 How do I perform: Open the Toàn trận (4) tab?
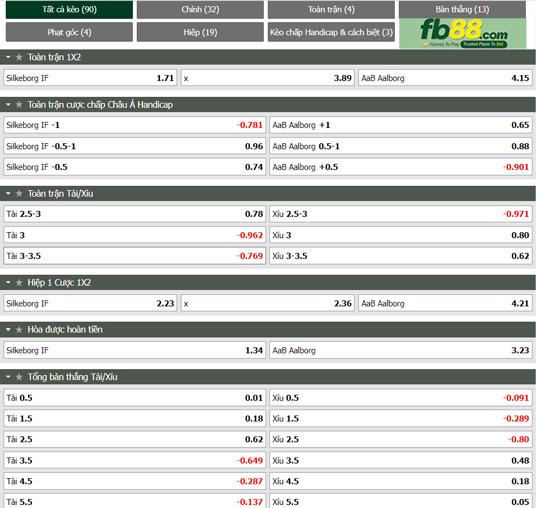tap(331, 10)
